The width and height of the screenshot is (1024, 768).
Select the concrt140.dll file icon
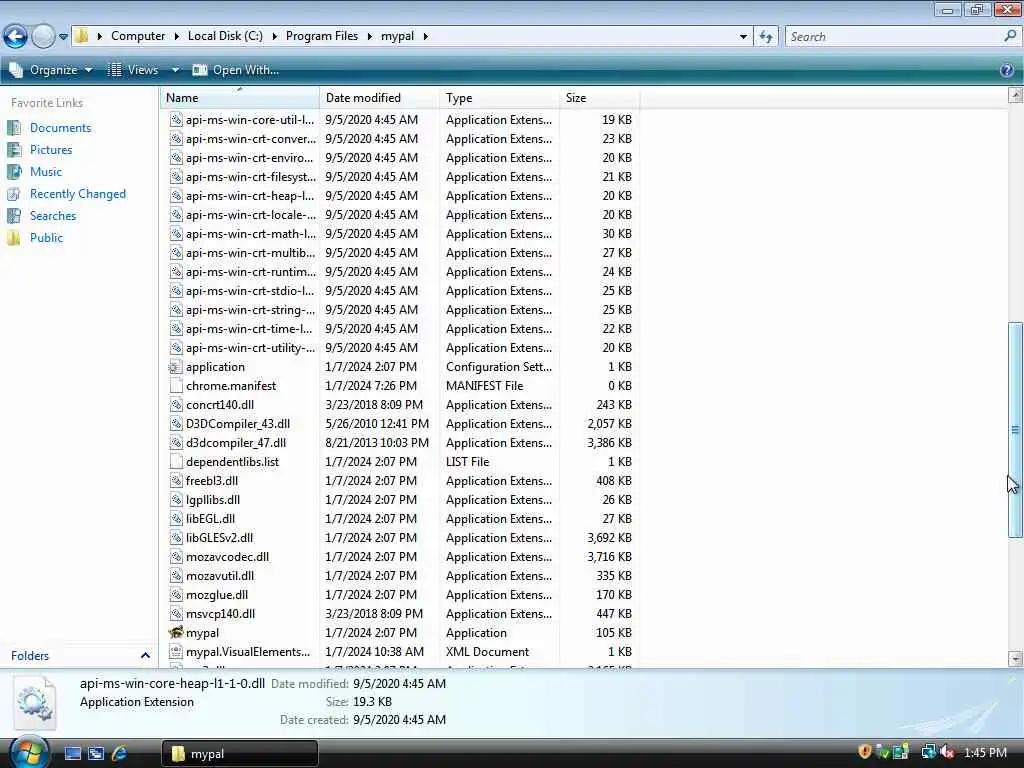176,405
